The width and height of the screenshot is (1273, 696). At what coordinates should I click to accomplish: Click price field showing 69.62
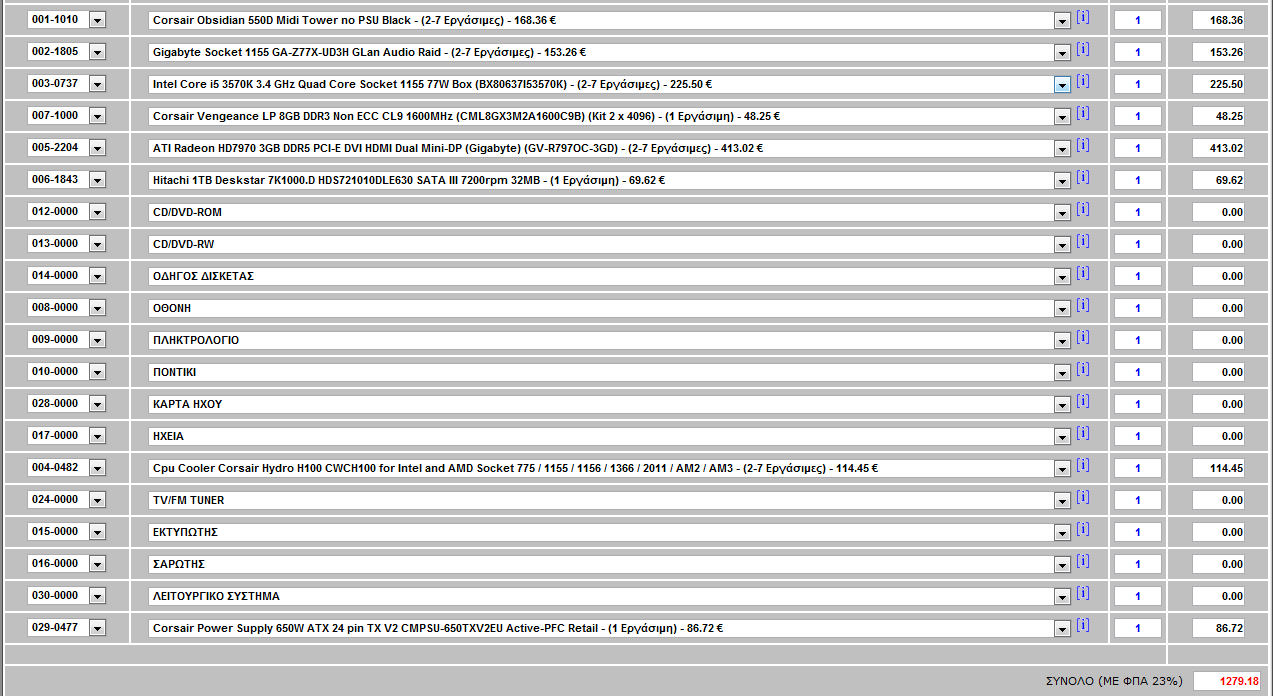coord(1219,180)
